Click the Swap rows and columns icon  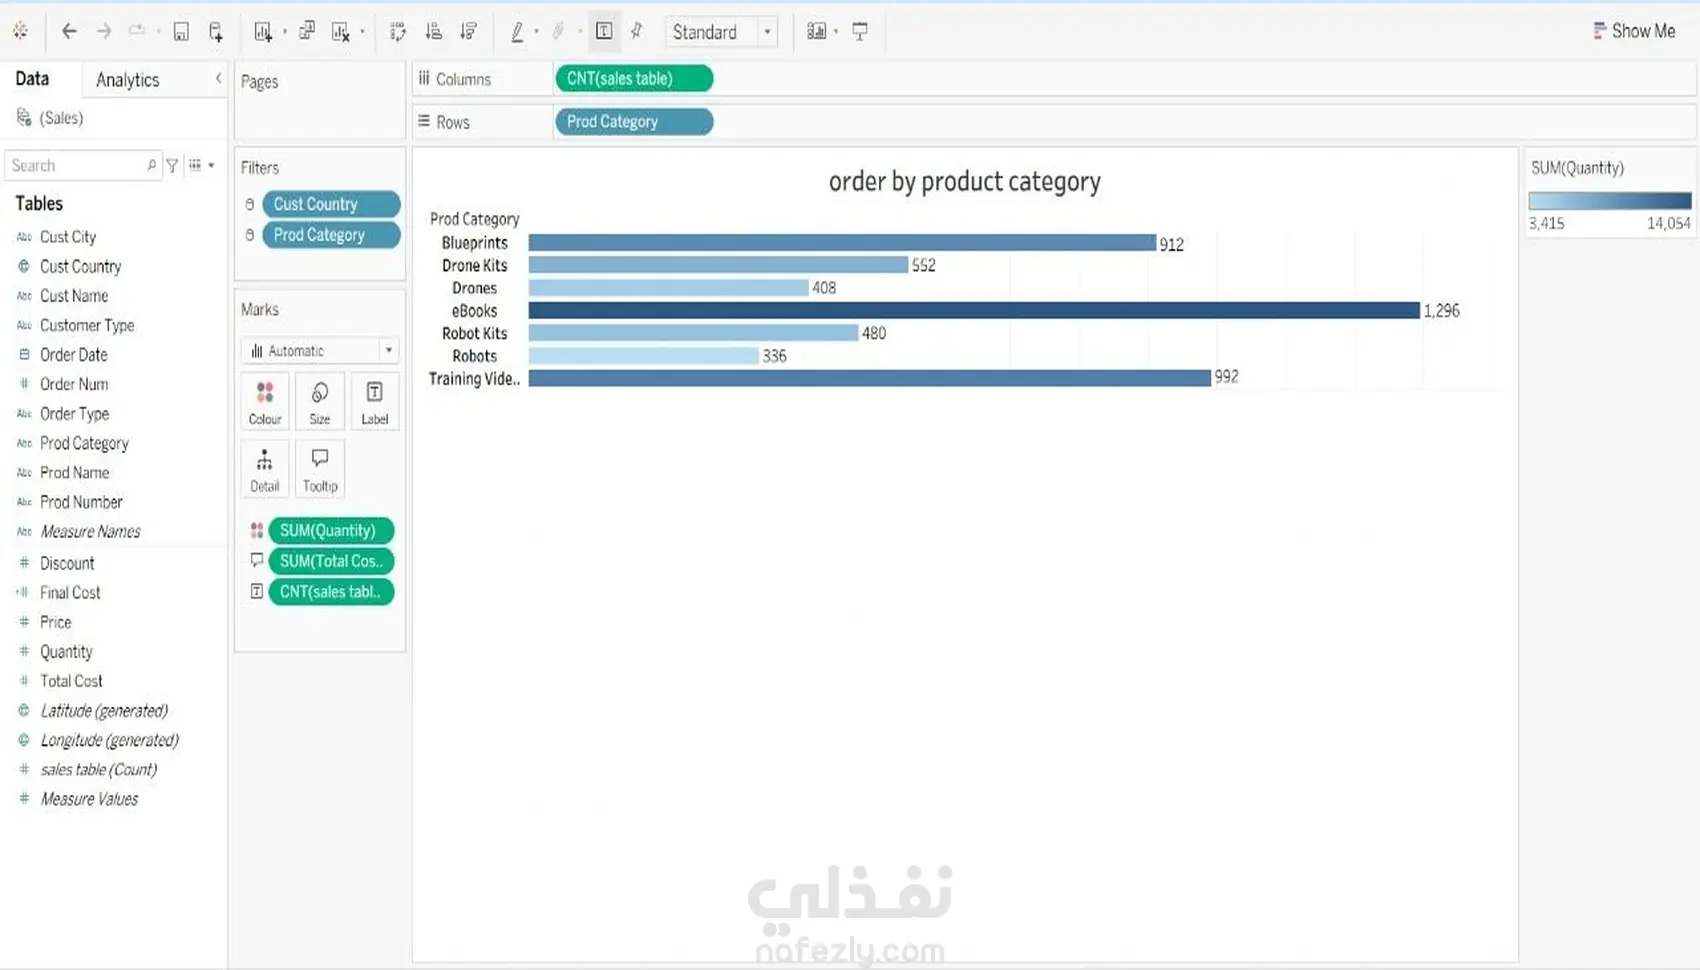coord(398,32)
